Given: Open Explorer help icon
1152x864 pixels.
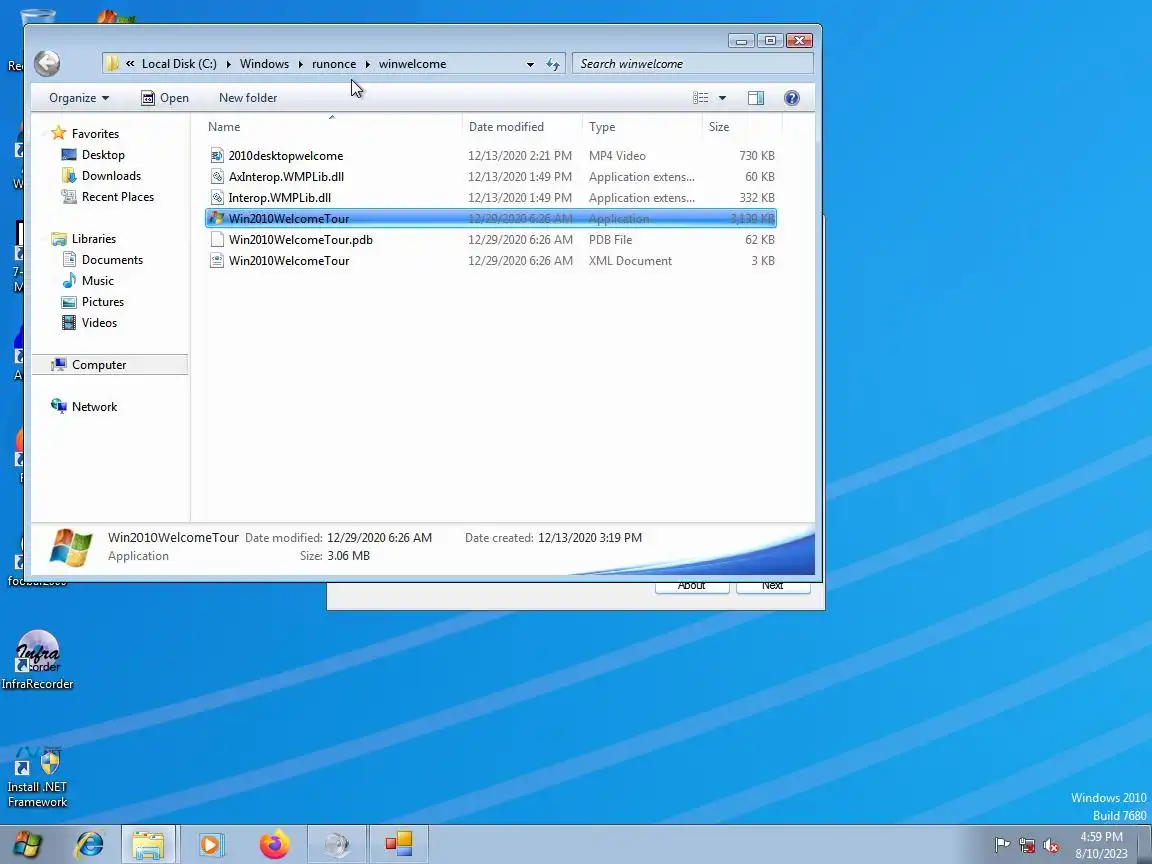Looking at the screenshot, I should (791, 98).
